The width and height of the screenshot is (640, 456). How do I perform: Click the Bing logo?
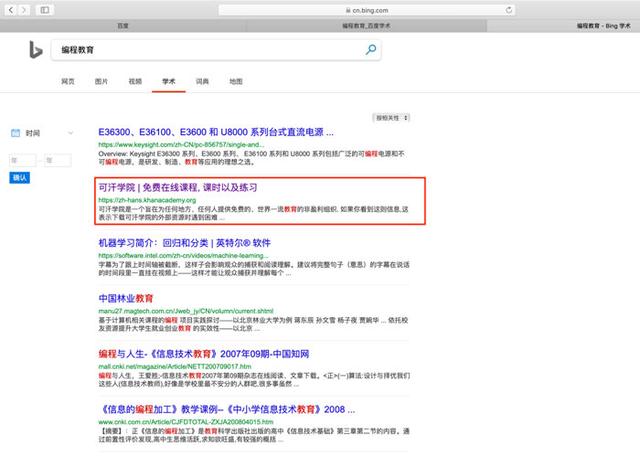click(36, 50)
